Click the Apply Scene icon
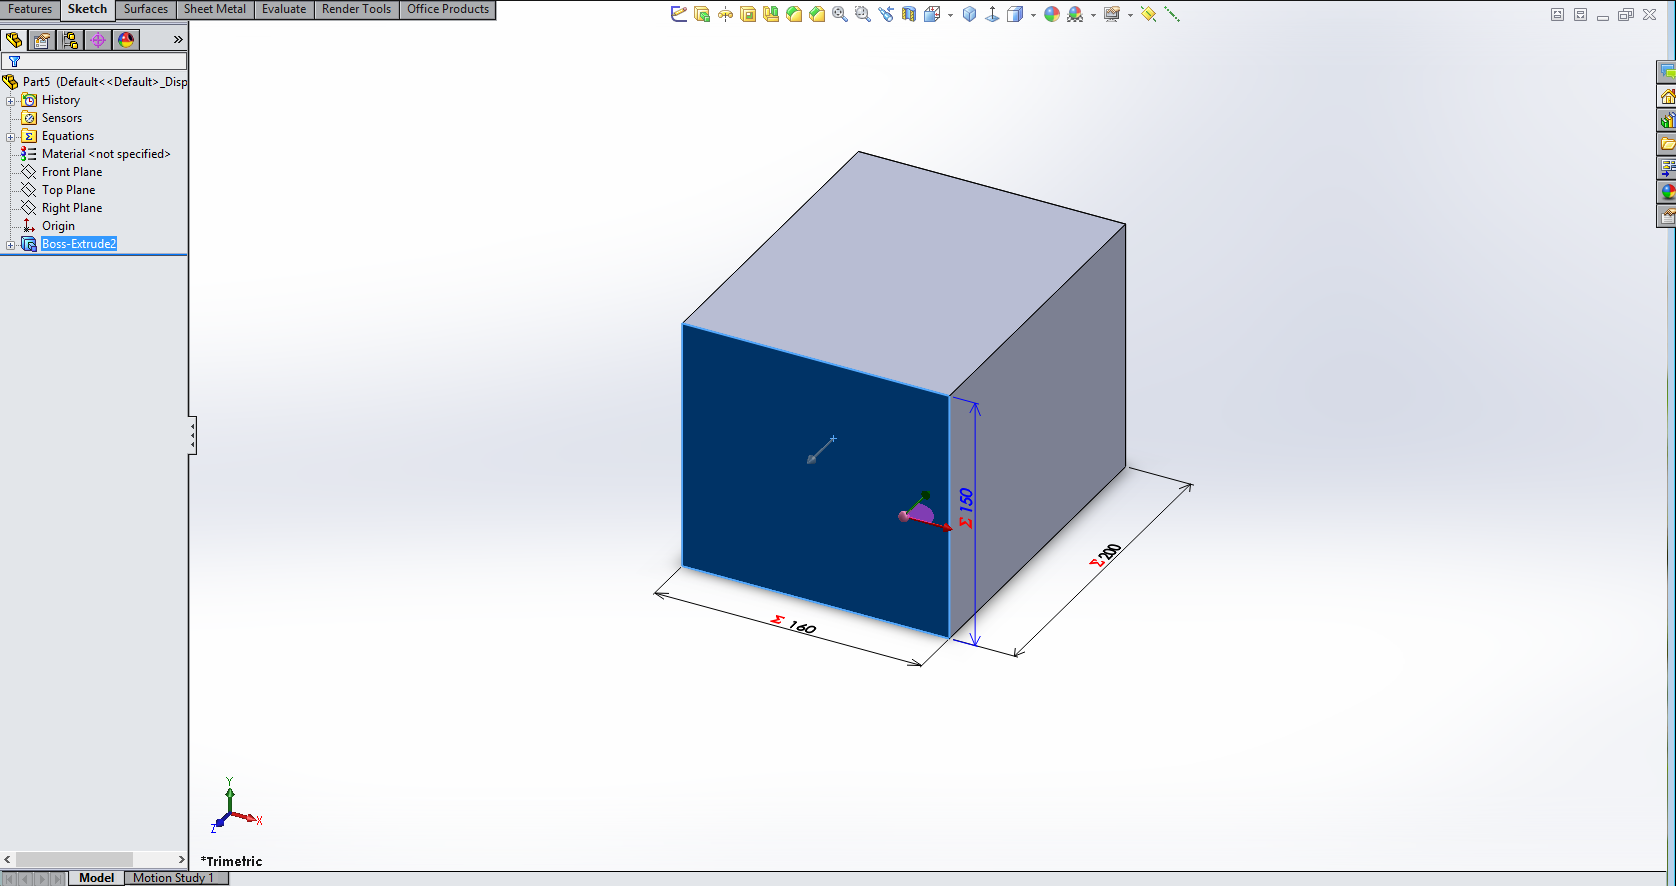The height and width of the screenshot is (886, 1676). (1075, 14)
